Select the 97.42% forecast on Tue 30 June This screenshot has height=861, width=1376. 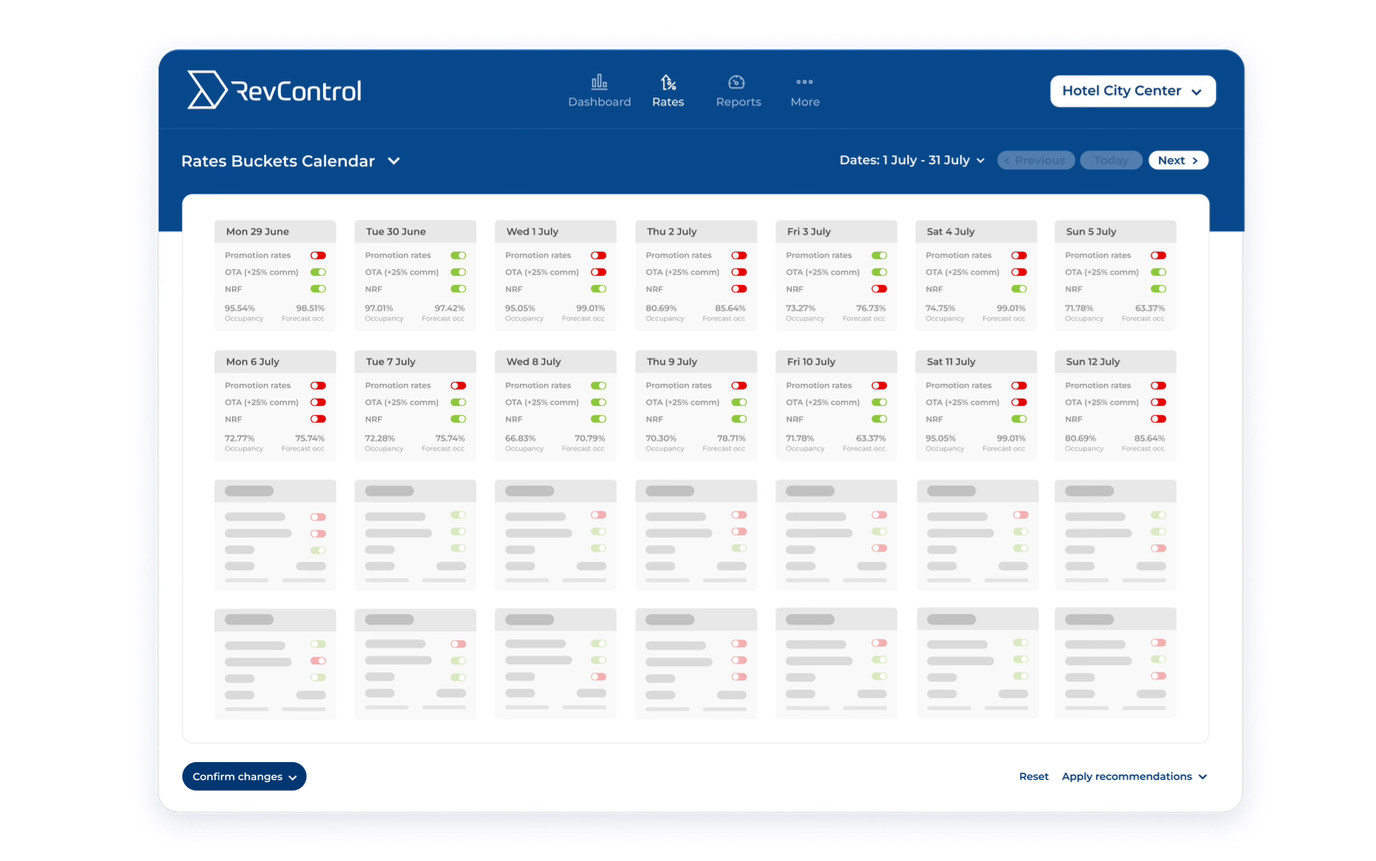[450, 309]
